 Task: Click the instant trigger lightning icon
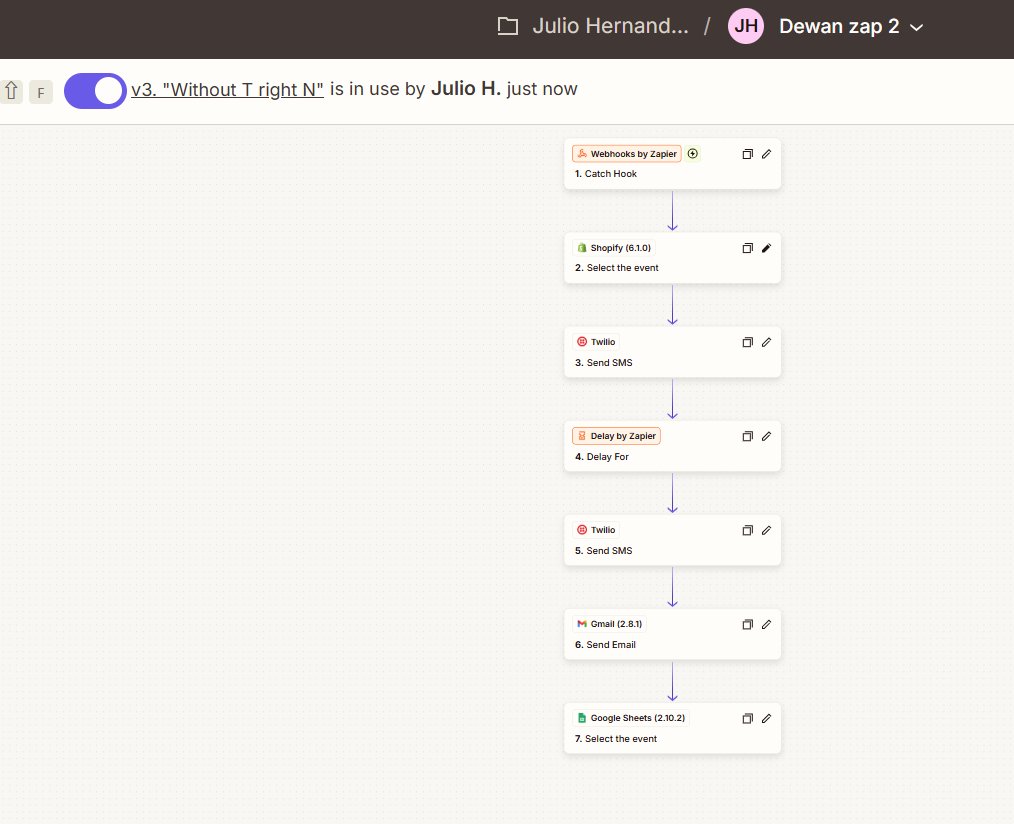click(693, 153)
